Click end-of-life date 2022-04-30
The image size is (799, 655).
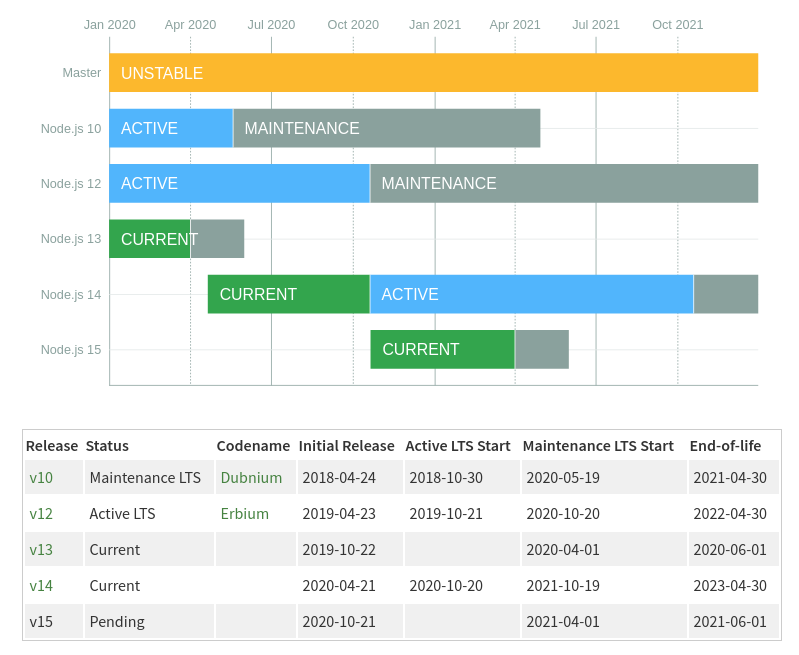click(x=730, y=514)
